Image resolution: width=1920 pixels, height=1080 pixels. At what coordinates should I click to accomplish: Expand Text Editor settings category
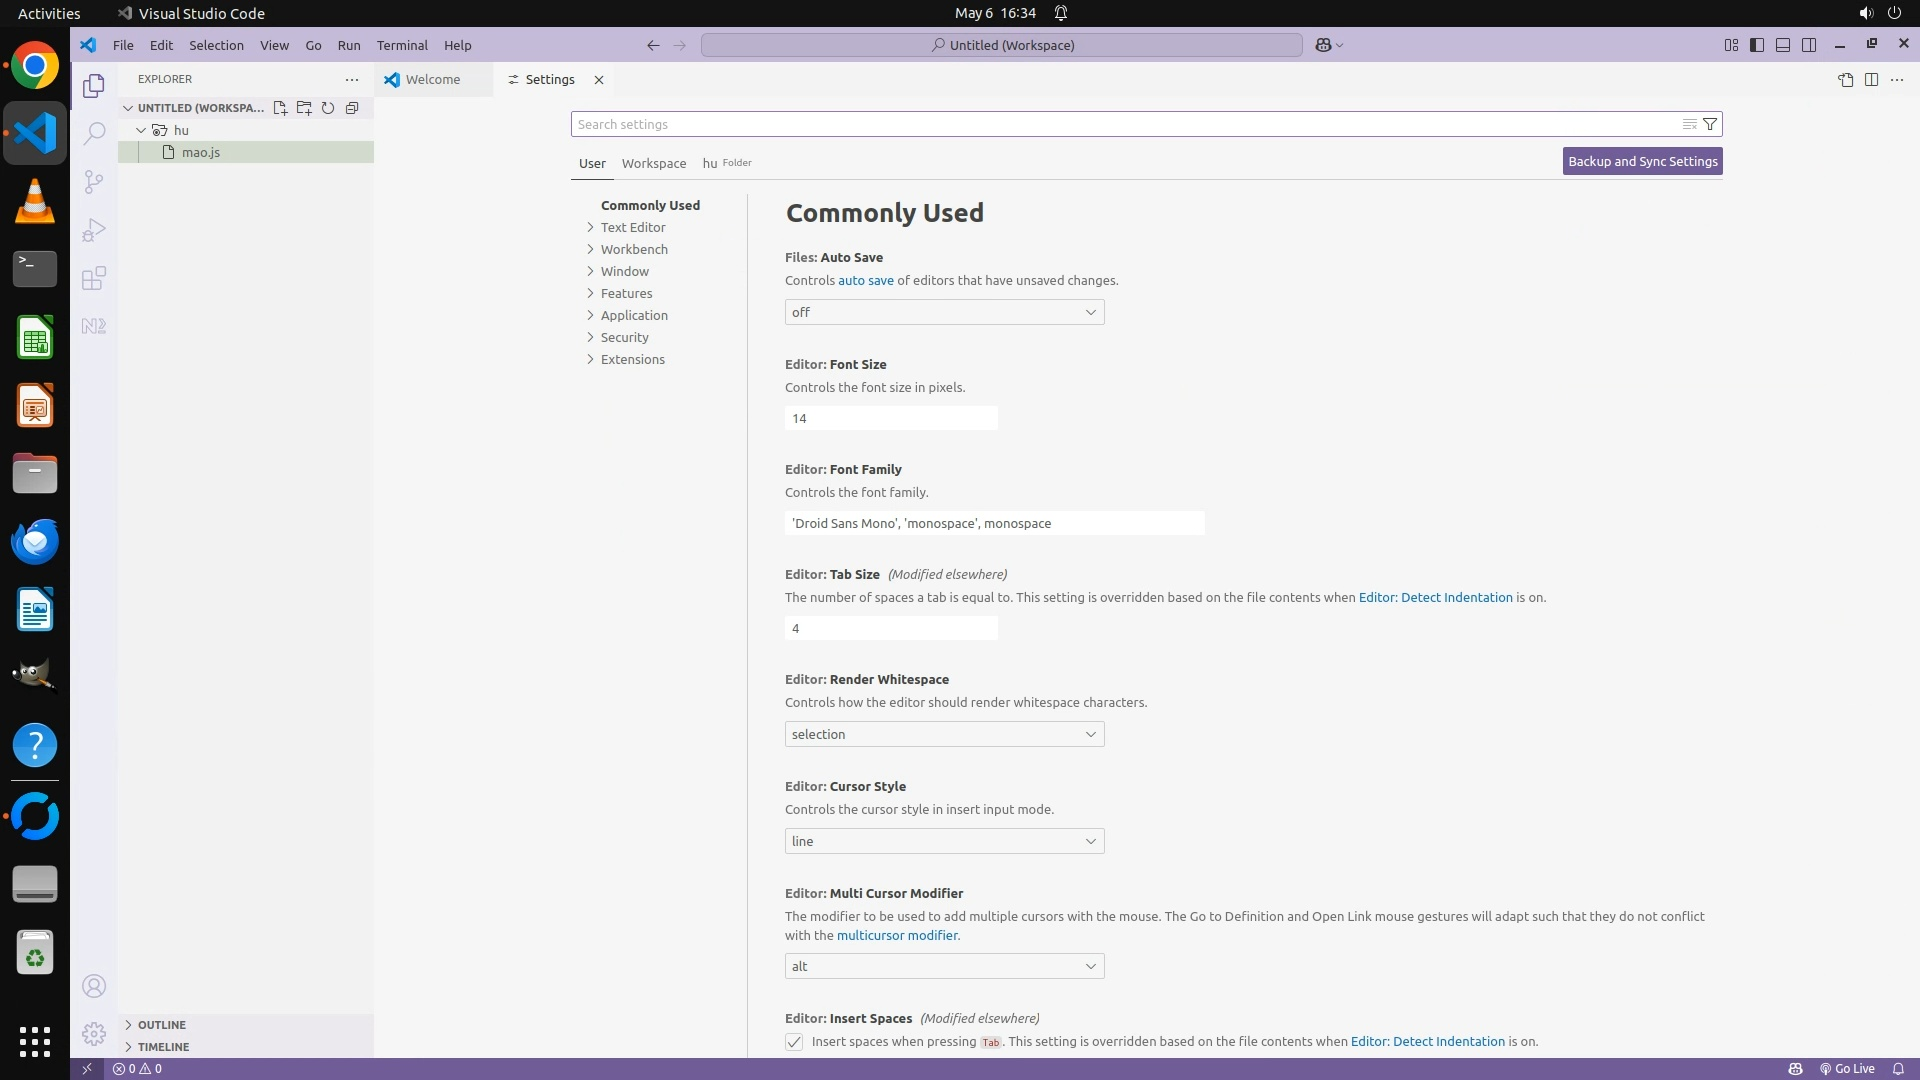[632, 227]
